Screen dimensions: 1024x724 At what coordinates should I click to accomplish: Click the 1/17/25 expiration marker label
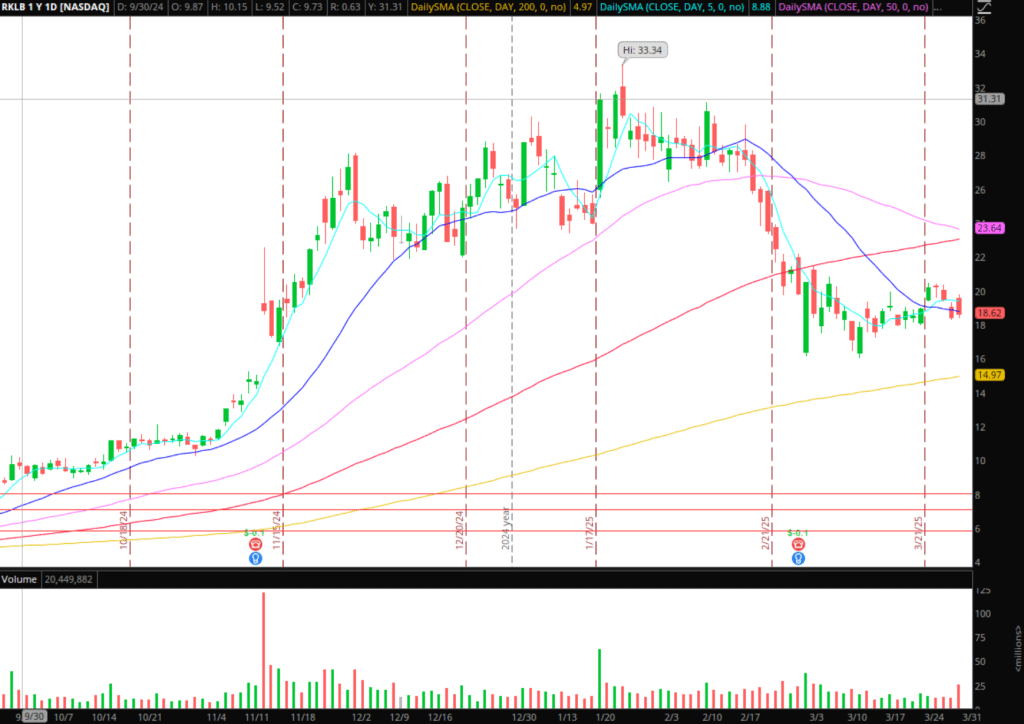[x=590, y=532]
